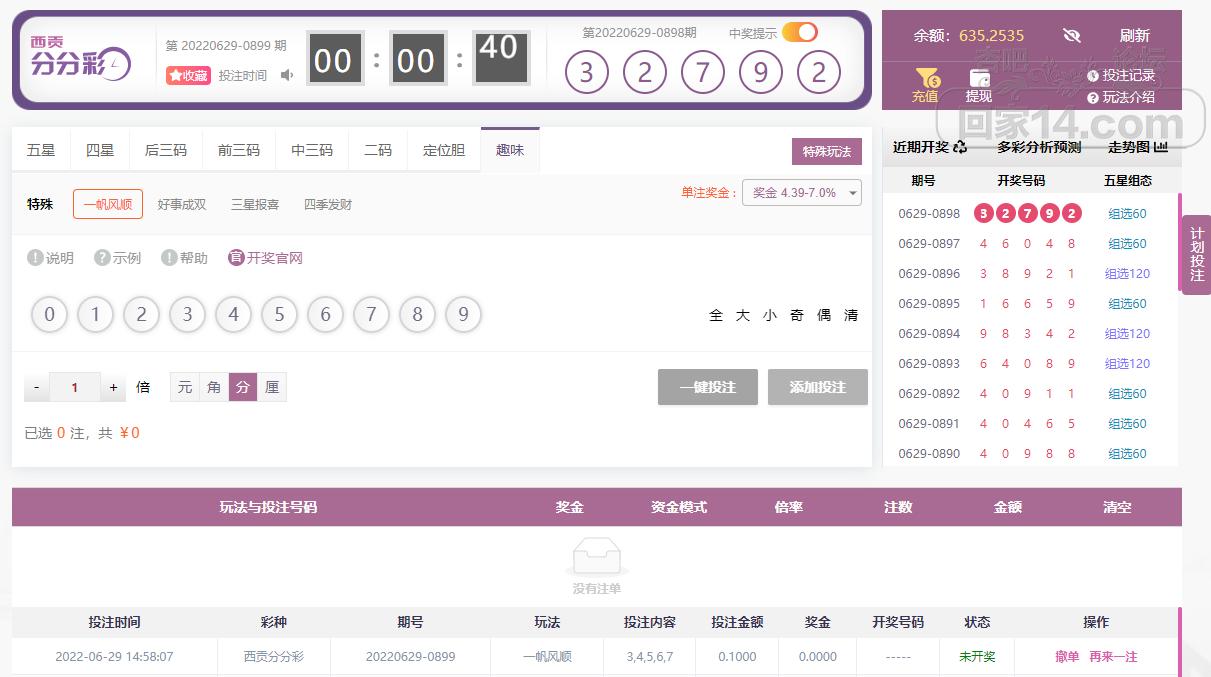Choose 厘 currency unit
Image resolution: width=1211 pixels, height=677 pixels.
tap(272, 387)
